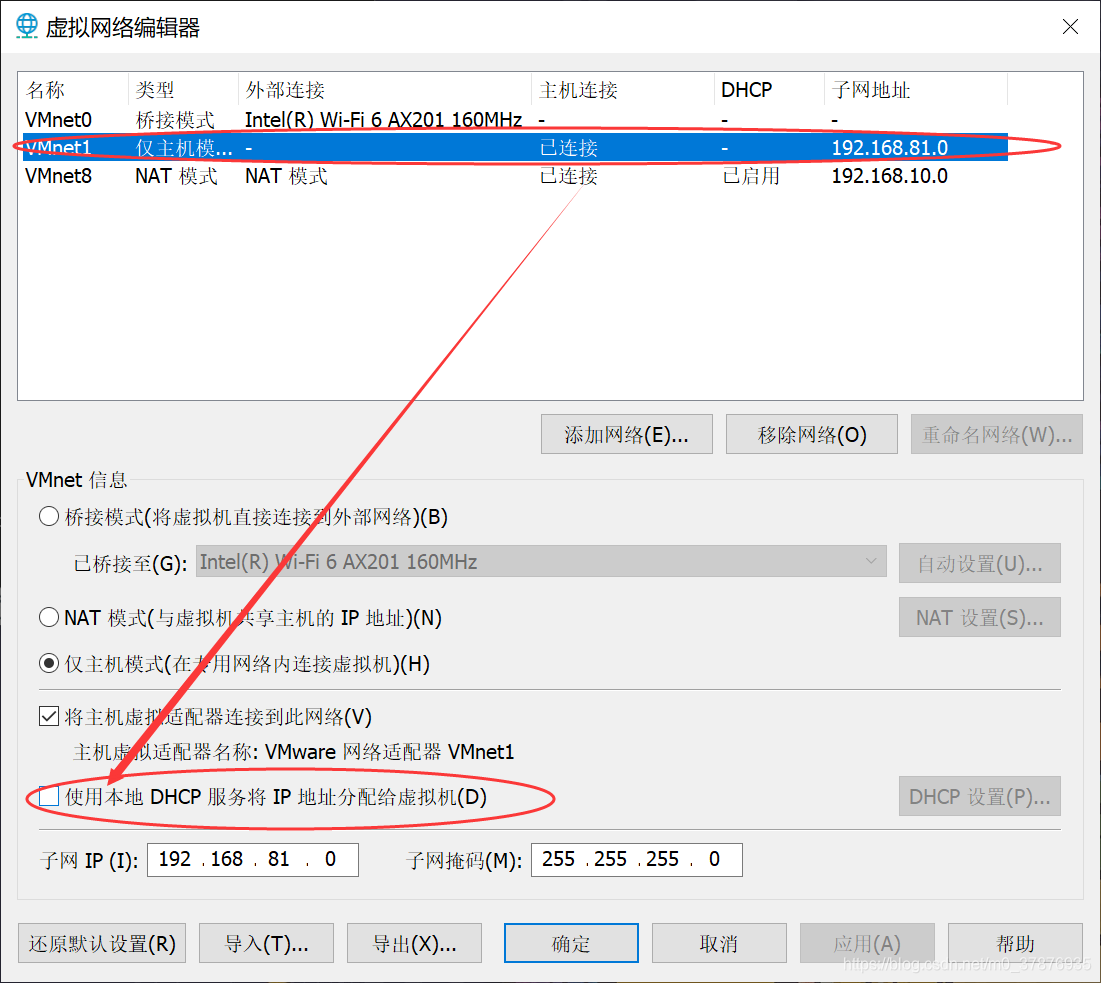
Task: Click the 移除网络(O) button
Action: pyautogui.click(x=812, y=435)
